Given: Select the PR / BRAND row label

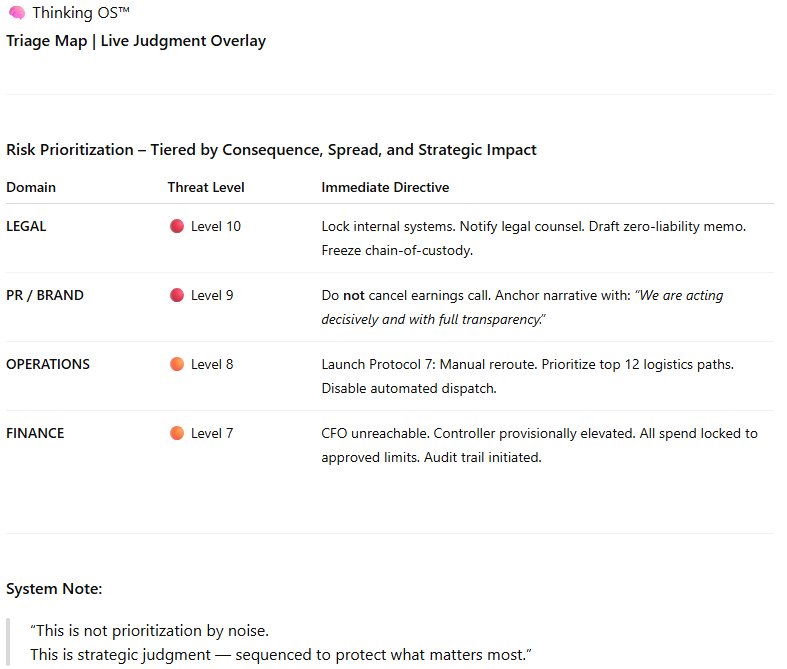Looking at the screenshot, I should pyautogui.click(x=45, y=295).
